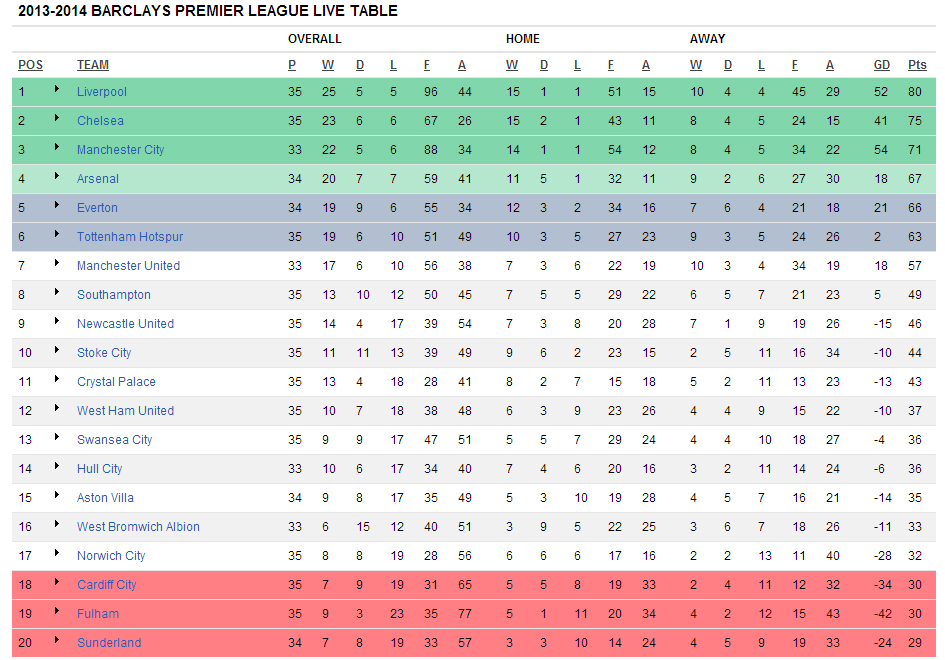Click the Fulham team link
Image resolution: width=945 pixels, height=660 pixels.
point(98,614)
